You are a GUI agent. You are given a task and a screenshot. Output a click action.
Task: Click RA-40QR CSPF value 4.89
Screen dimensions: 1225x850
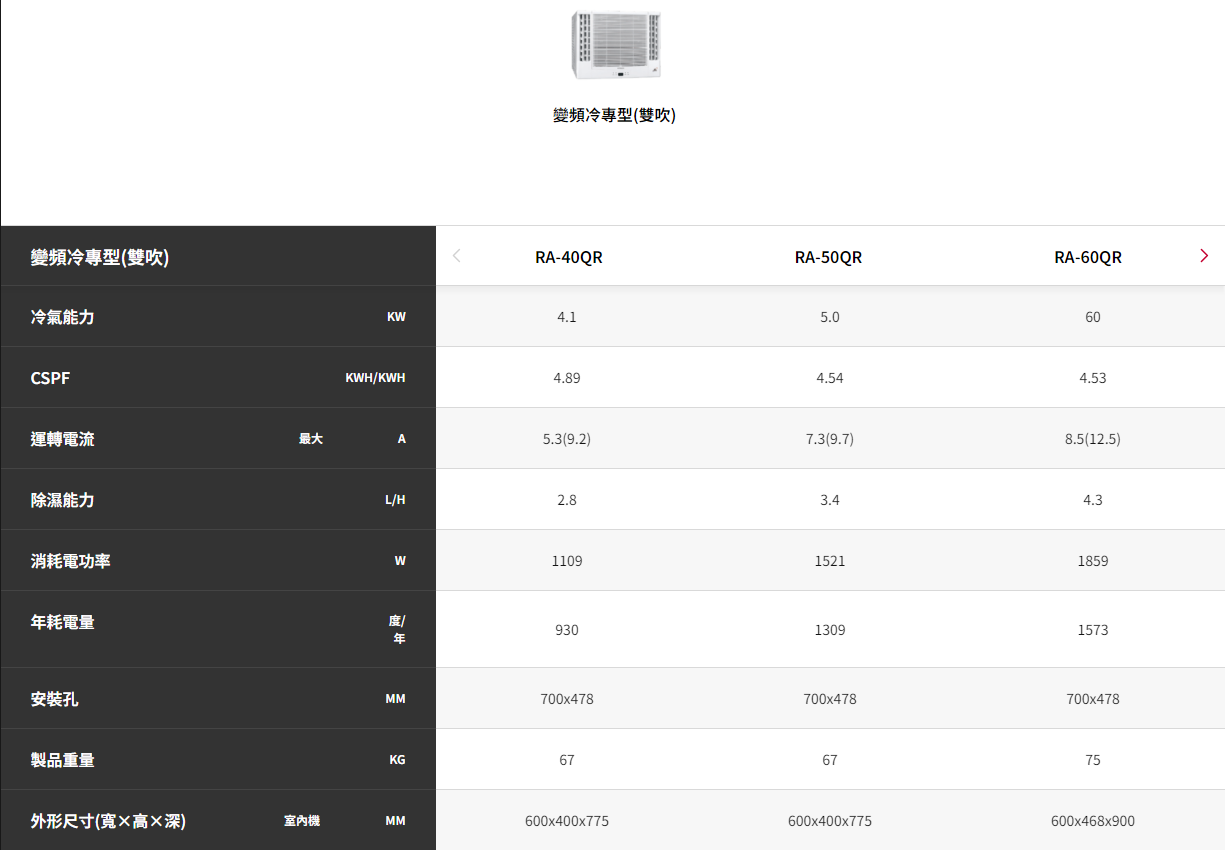tap(567, 378)
